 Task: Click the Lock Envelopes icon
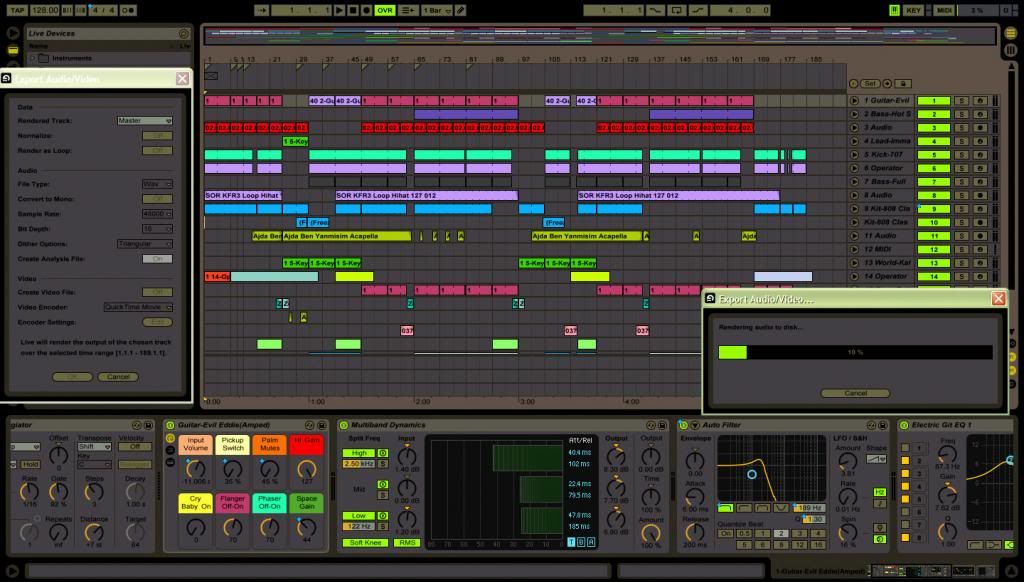tap(903, 84)
